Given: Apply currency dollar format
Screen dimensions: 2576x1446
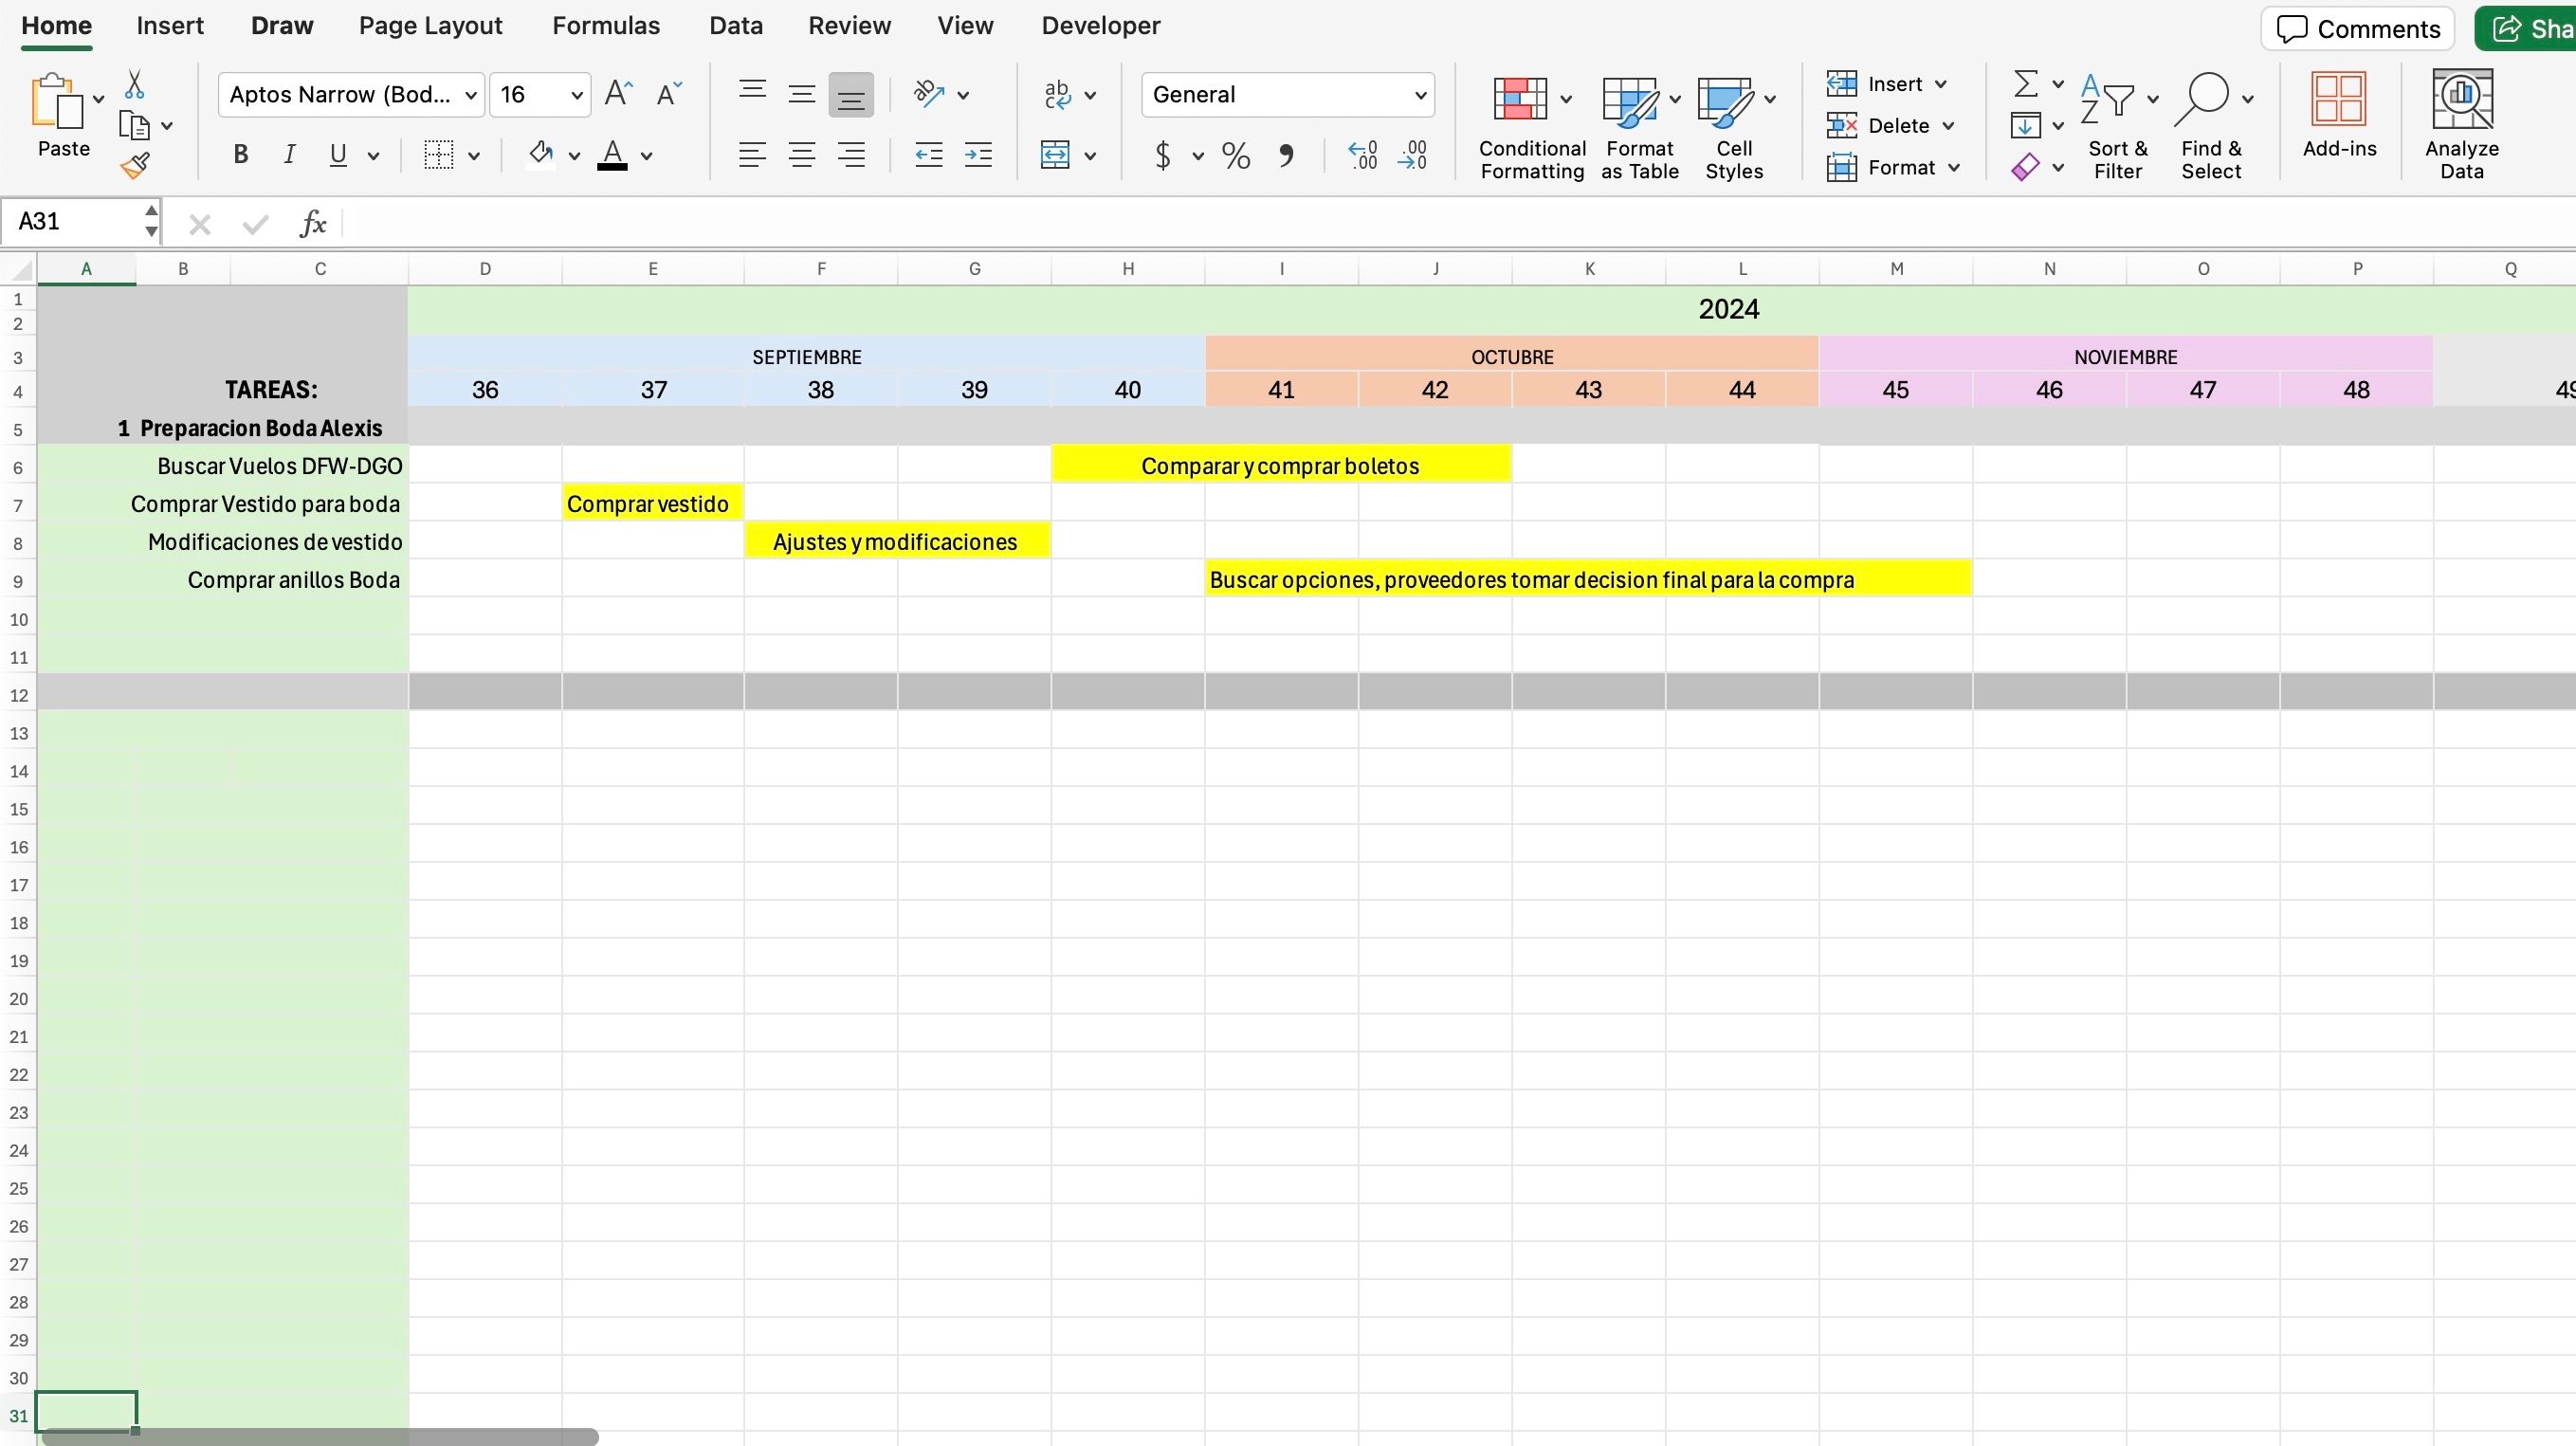Looking at the screenshot, I should tap(1162, 154).
